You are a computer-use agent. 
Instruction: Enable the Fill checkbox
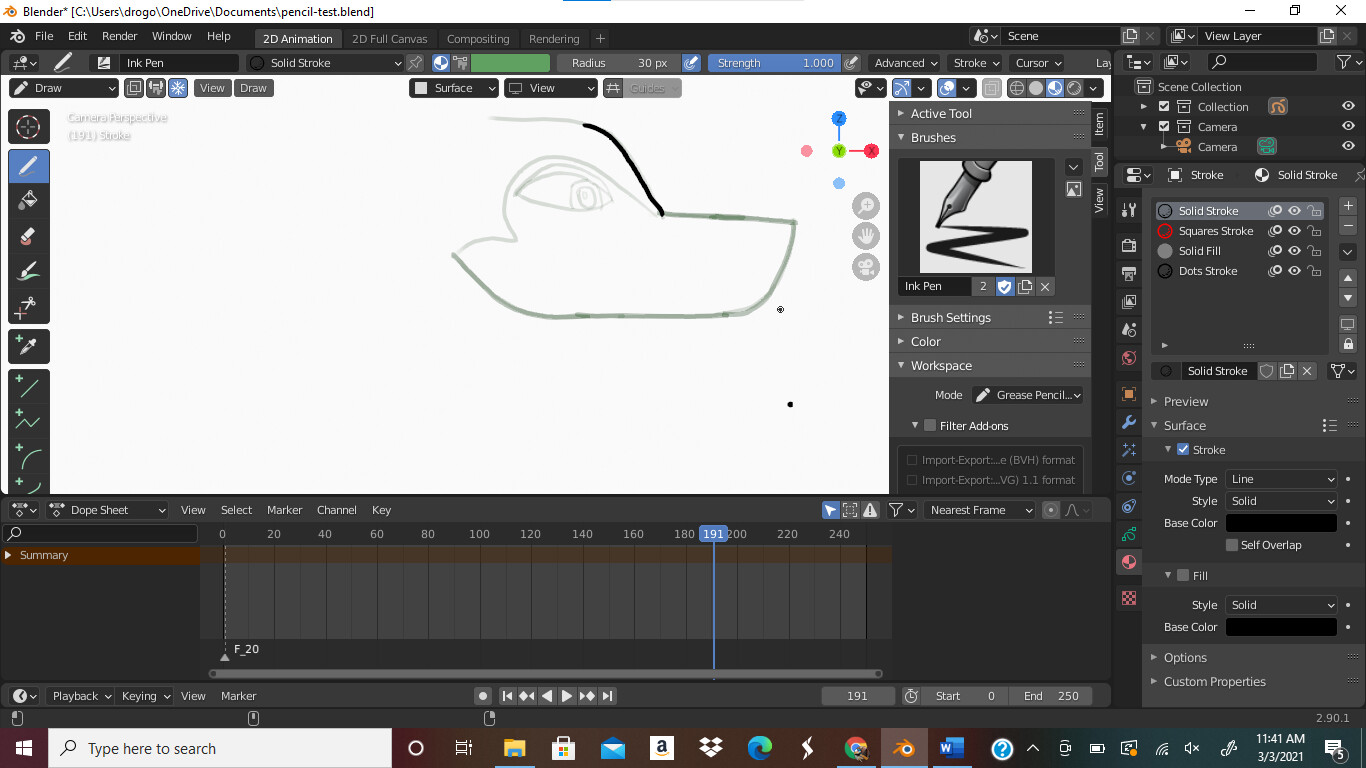coord(1183,576)
